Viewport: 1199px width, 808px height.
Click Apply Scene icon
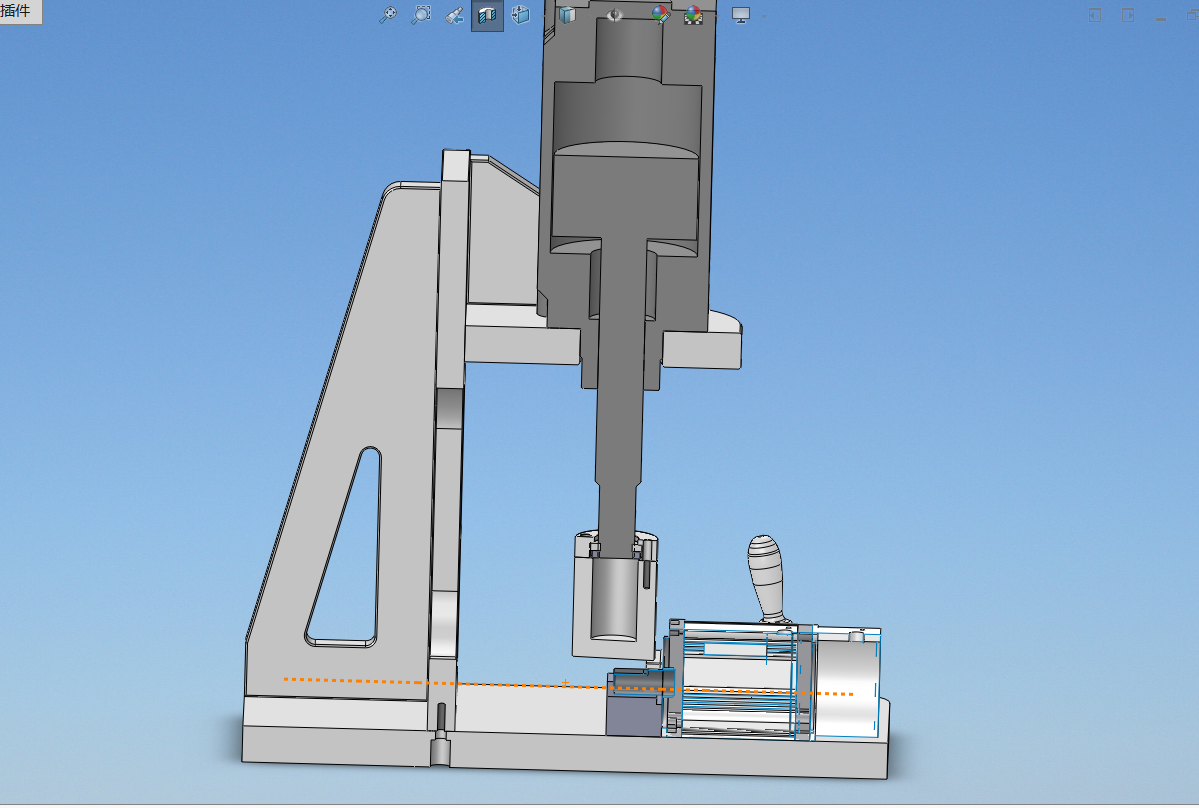click(693, 15)
